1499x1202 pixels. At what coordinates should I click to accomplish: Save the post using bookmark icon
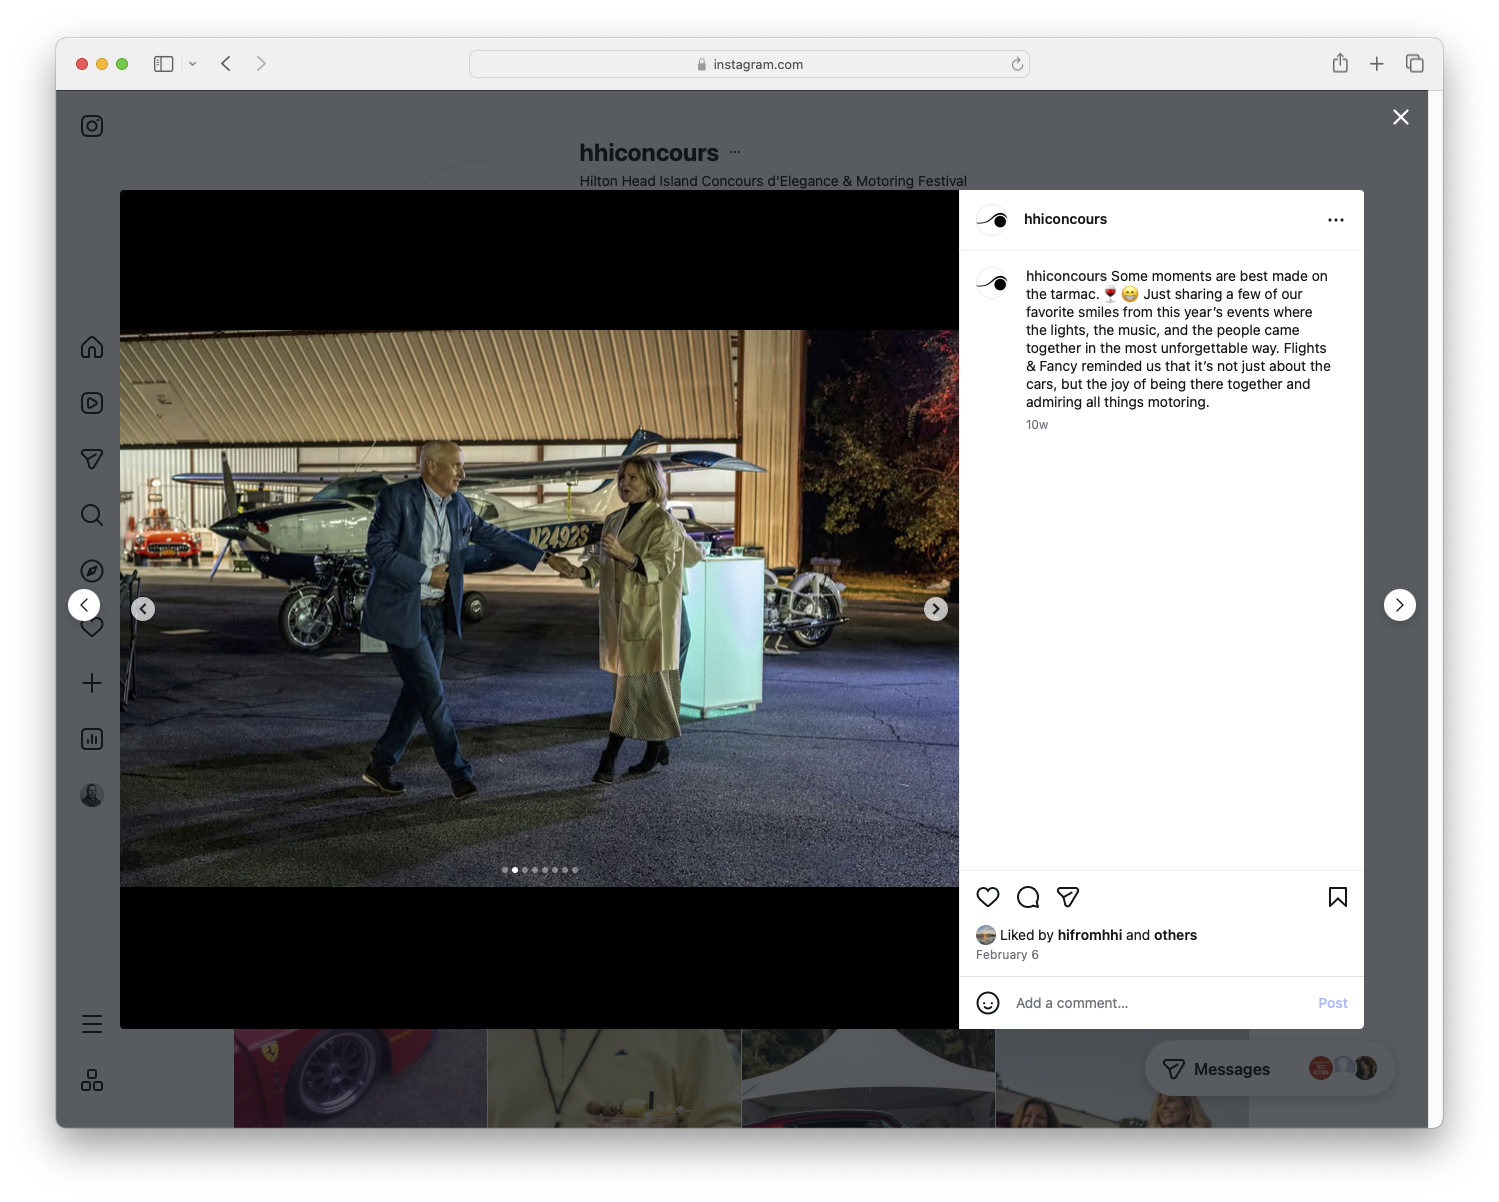coord(1337,897)
